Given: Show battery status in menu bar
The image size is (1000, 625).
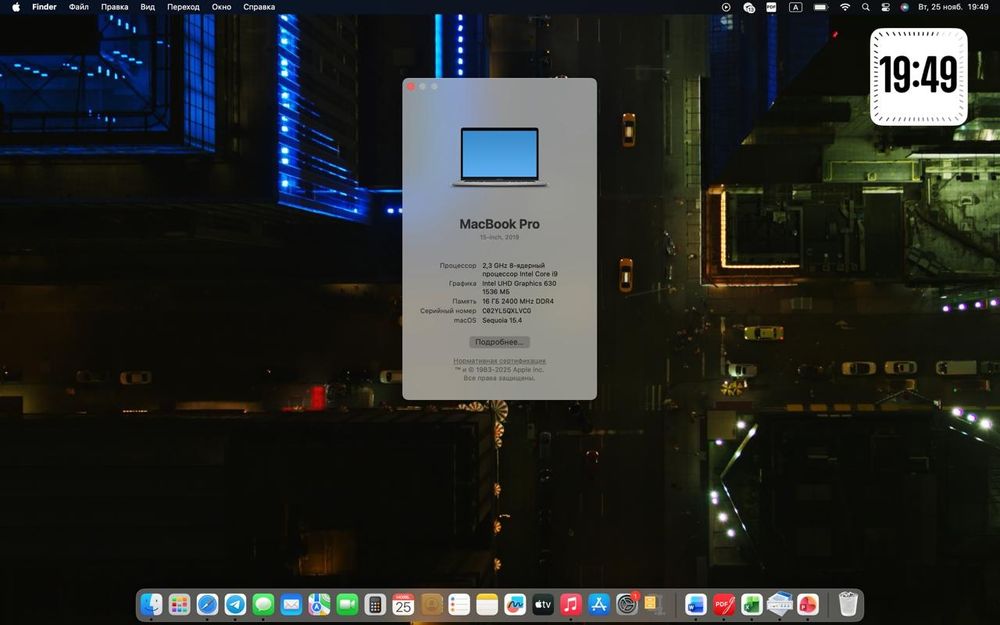Looking at the screenshot, I should pos(821,7).
